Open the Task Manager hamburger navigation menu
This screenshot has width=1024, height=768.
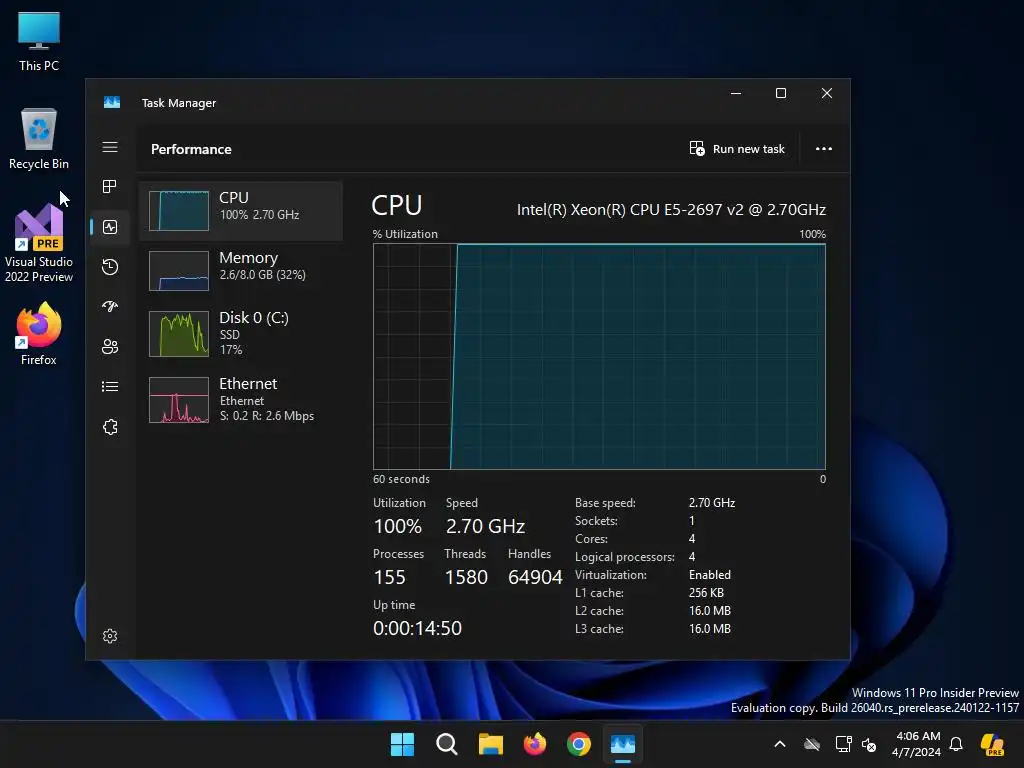(x=110, y=147)
